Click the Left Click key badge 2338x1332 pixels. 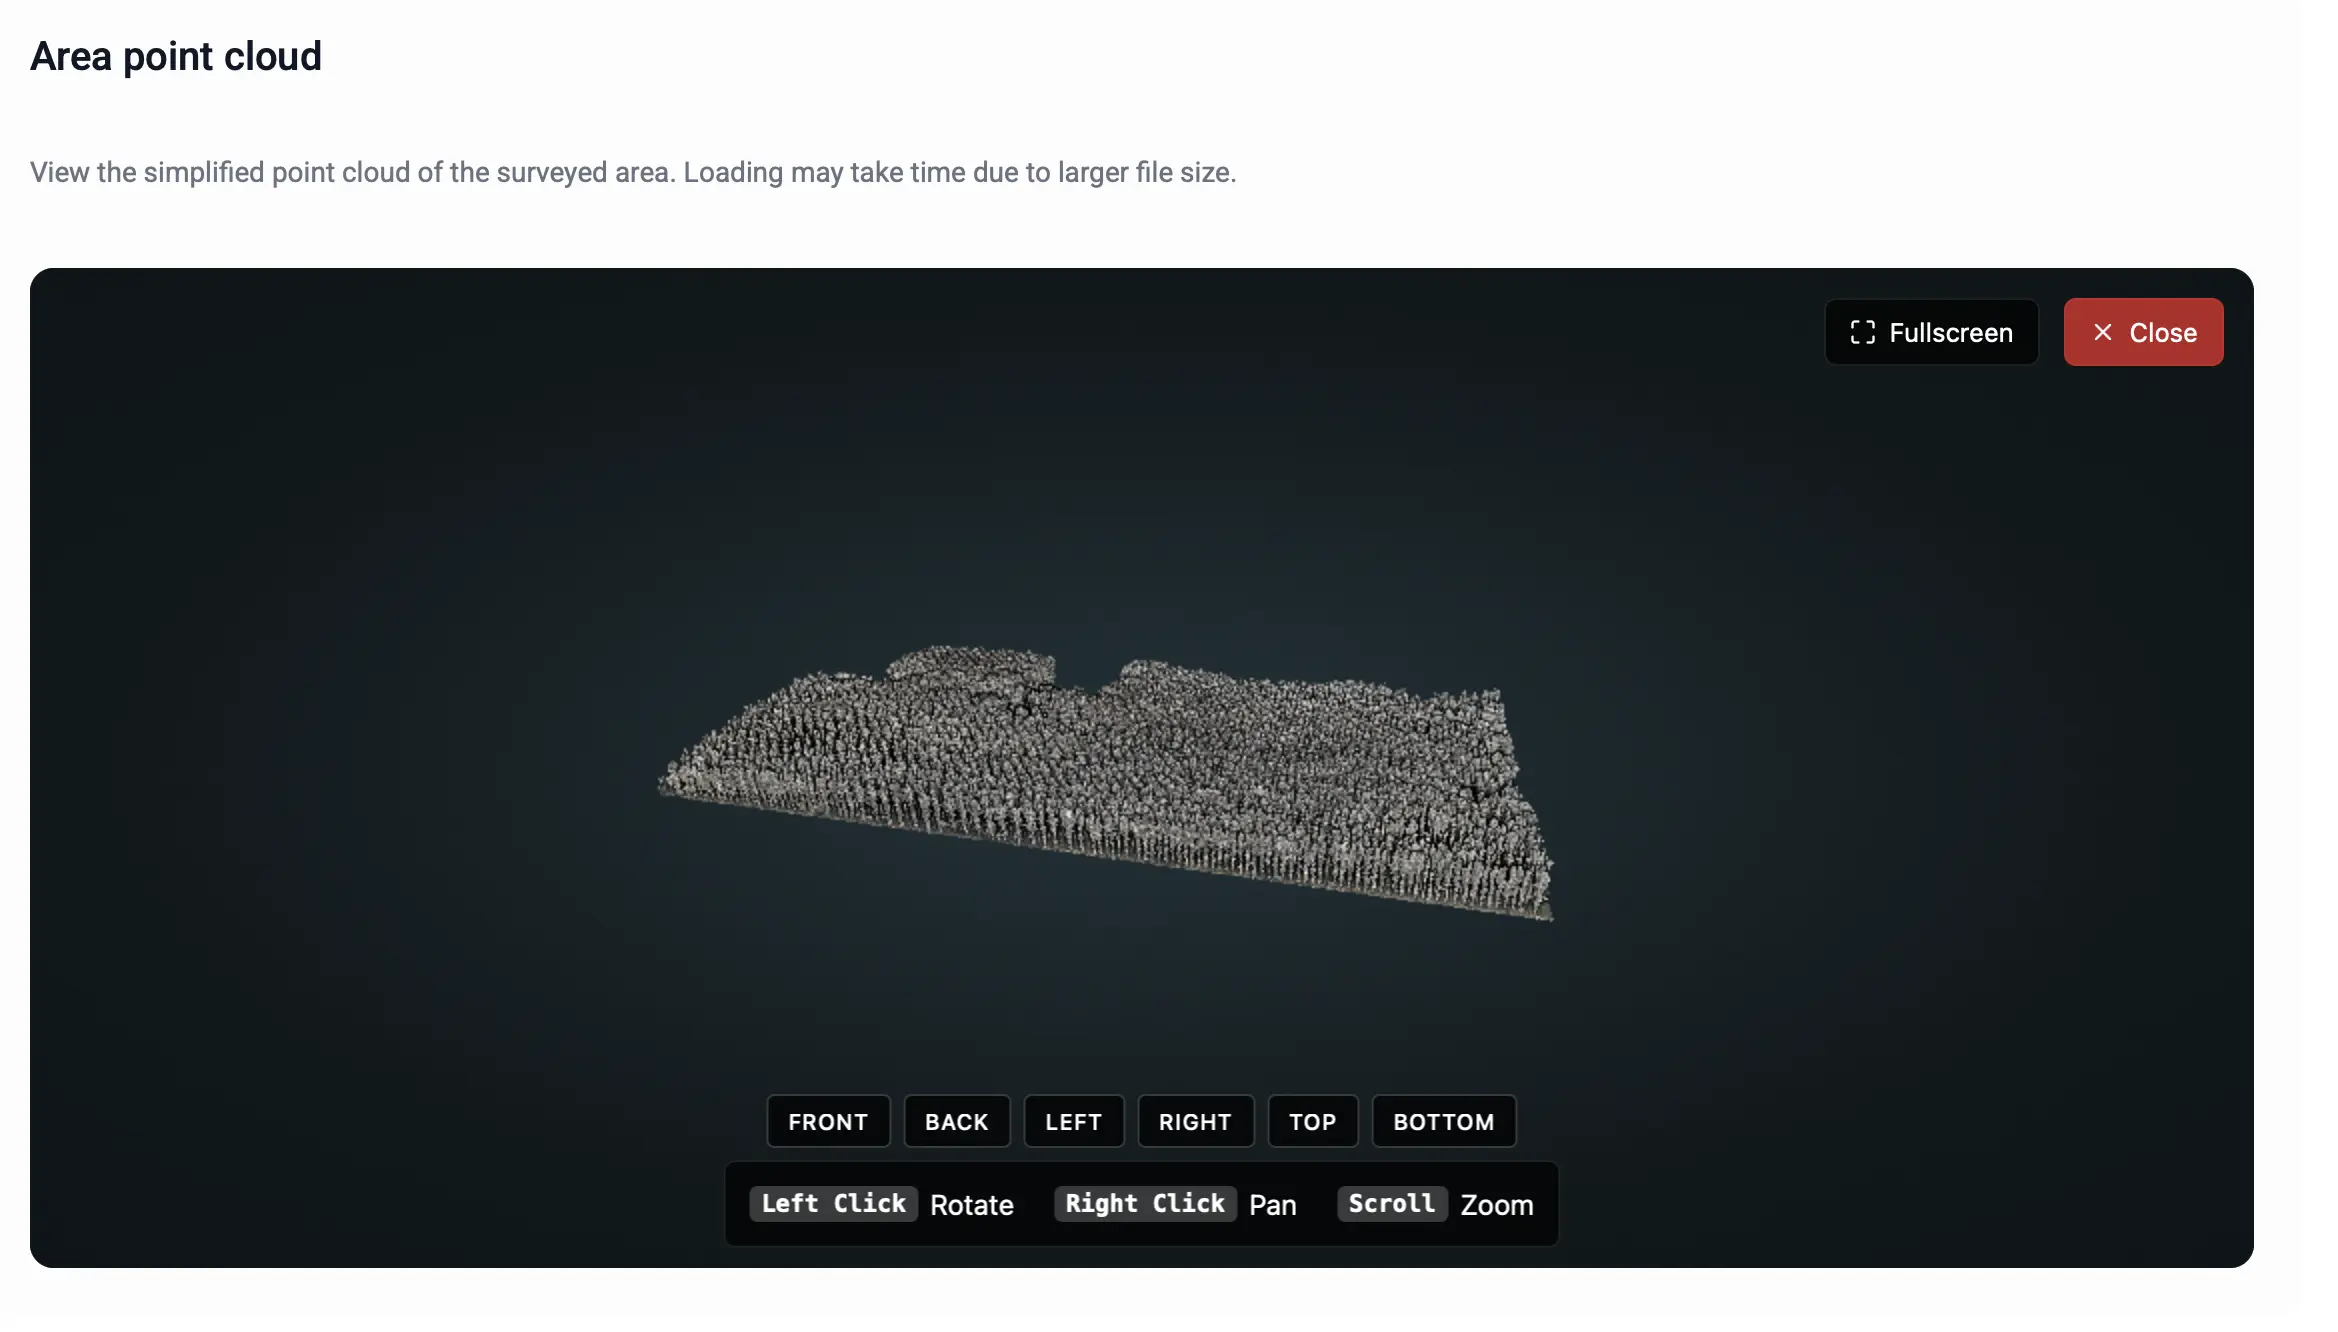[x=833, y=1203]
